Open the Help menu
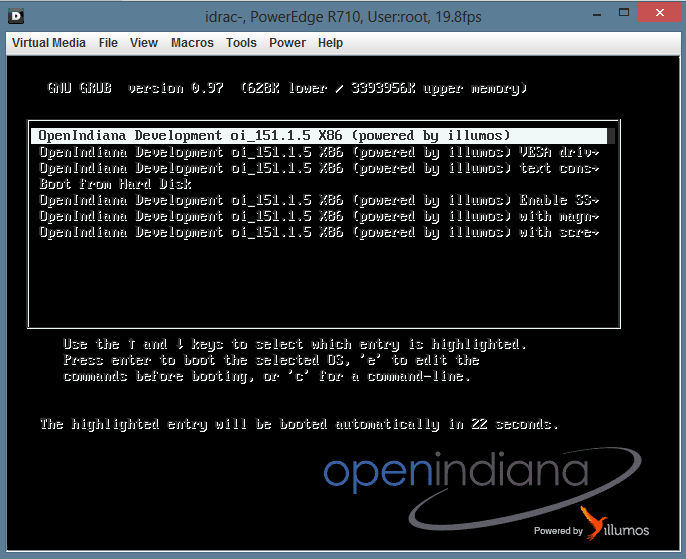 pos(330,43)
